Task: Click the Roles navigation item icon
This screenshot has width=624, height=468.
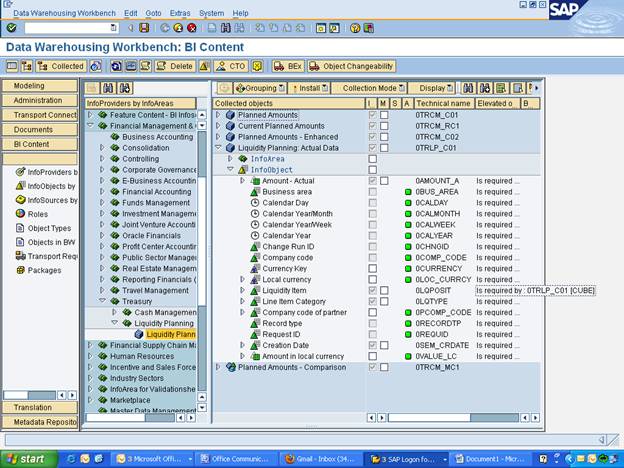Action: 20,214
